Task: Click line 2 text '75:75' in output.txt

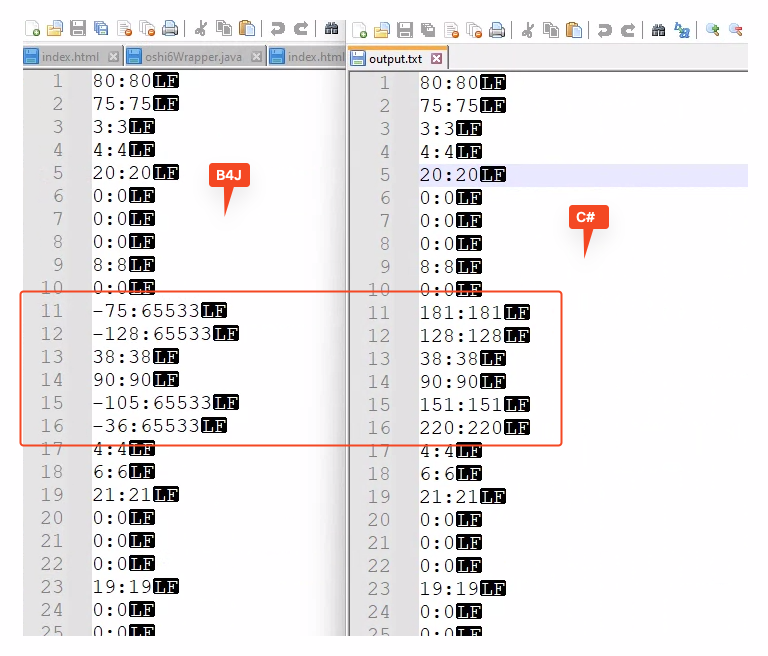Action: [449, 105]
